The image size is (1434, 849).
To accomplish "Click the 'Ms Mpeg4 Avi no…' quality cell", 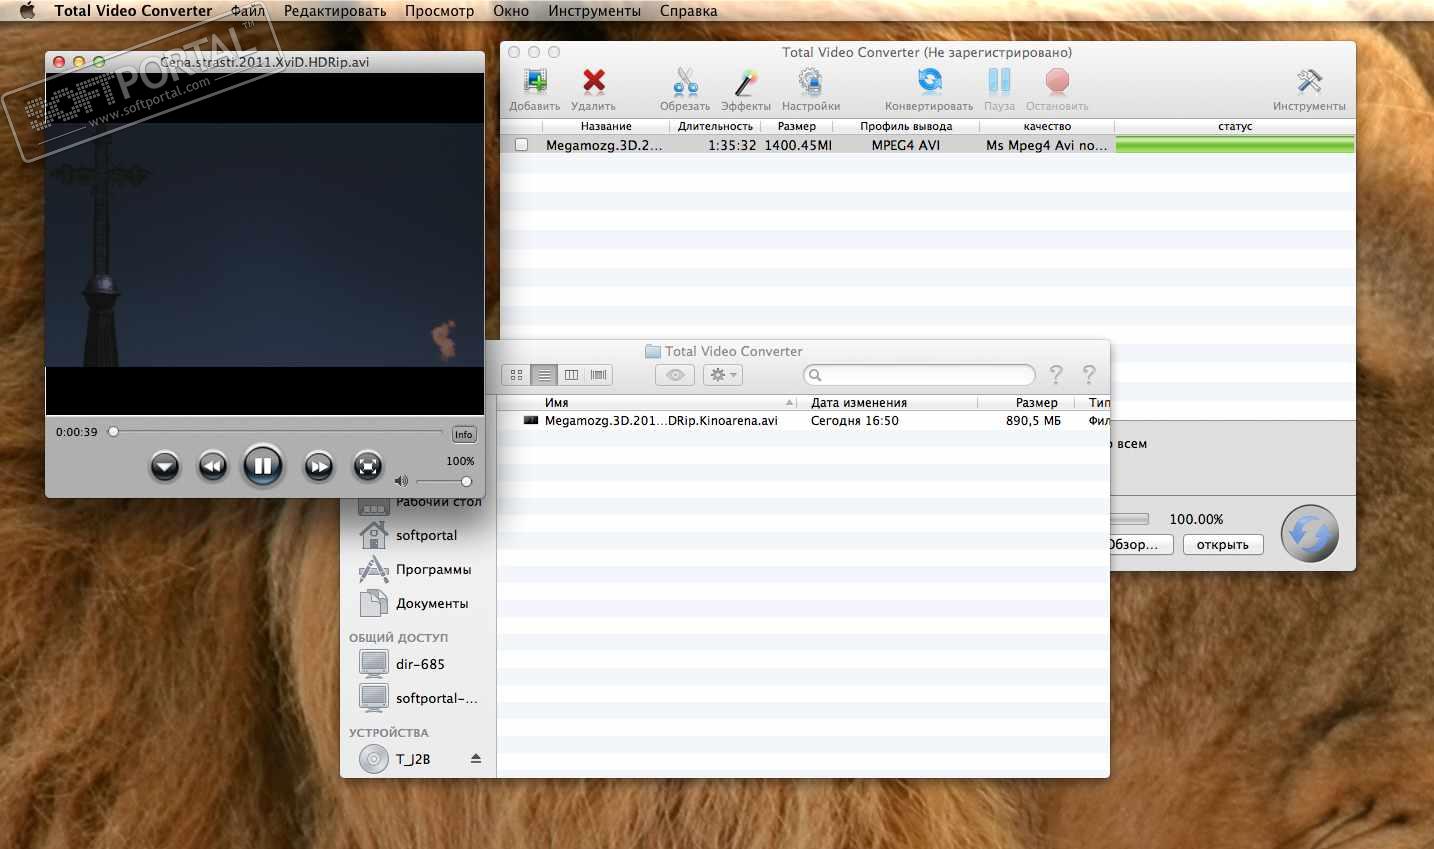I will coord(1047,145).
